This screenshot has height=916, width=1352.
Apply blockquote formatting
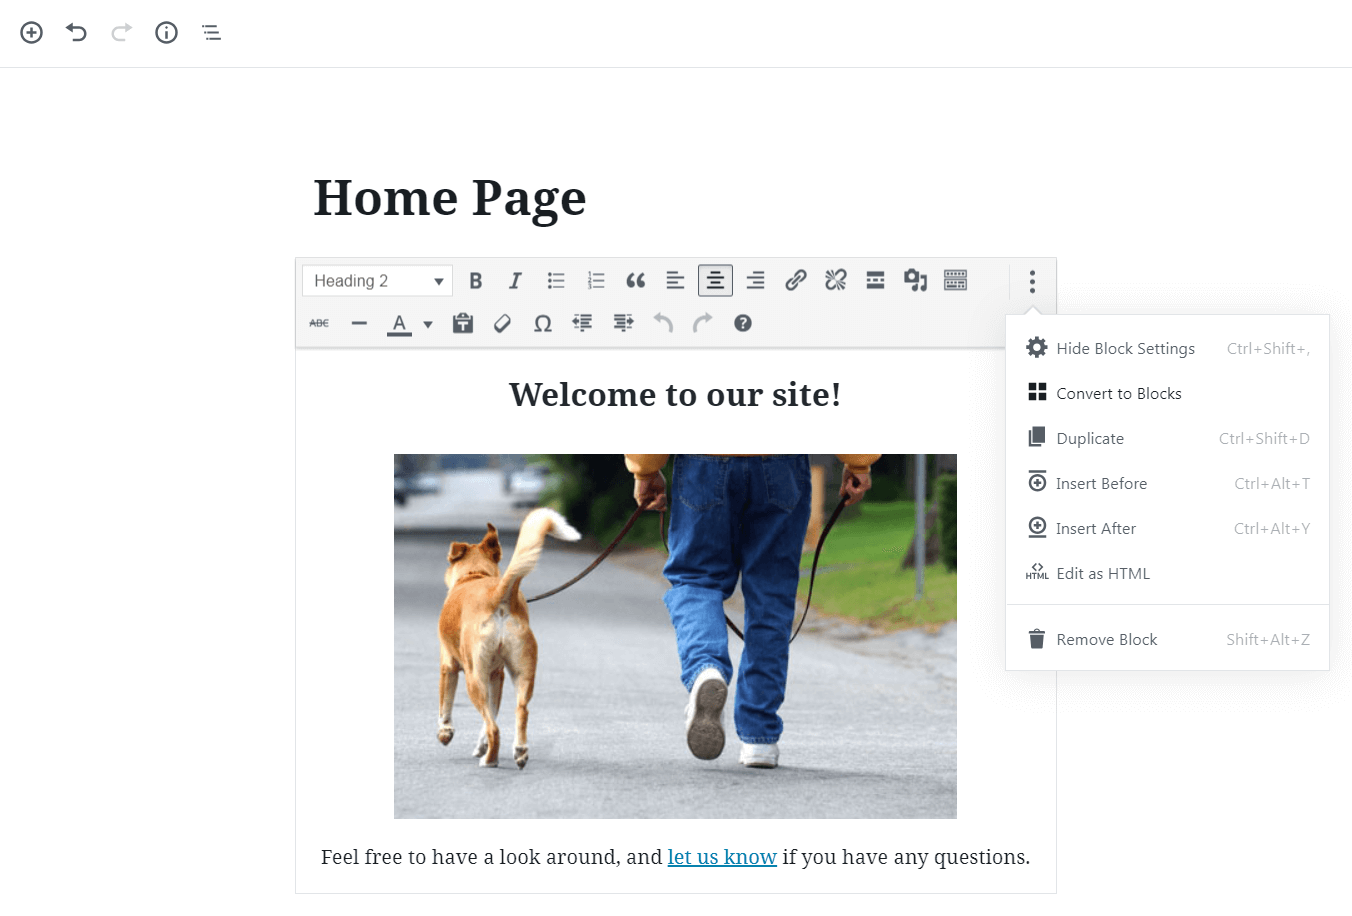[636, 281]
